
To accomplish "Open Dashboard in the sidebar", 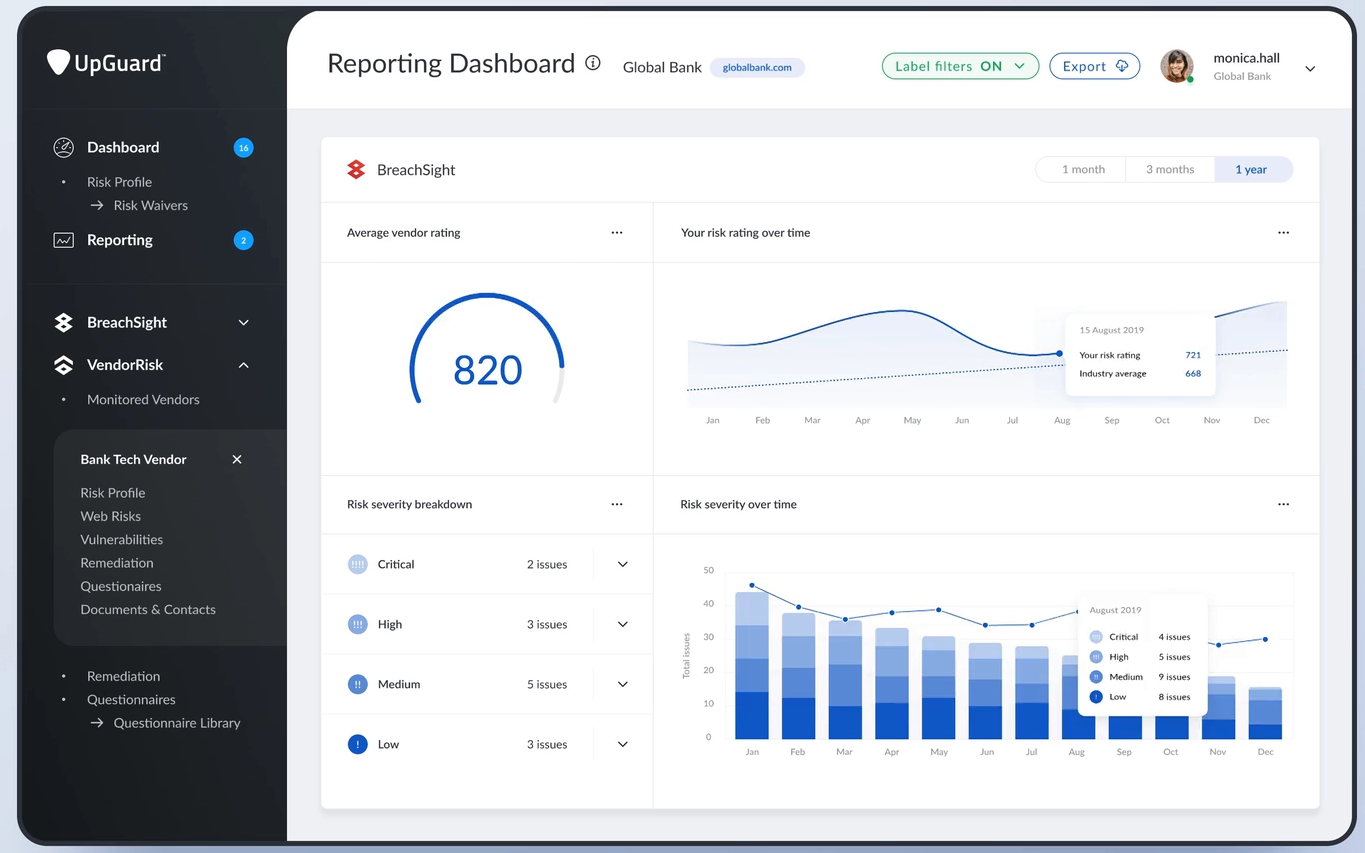I will [x=122, y=147].
